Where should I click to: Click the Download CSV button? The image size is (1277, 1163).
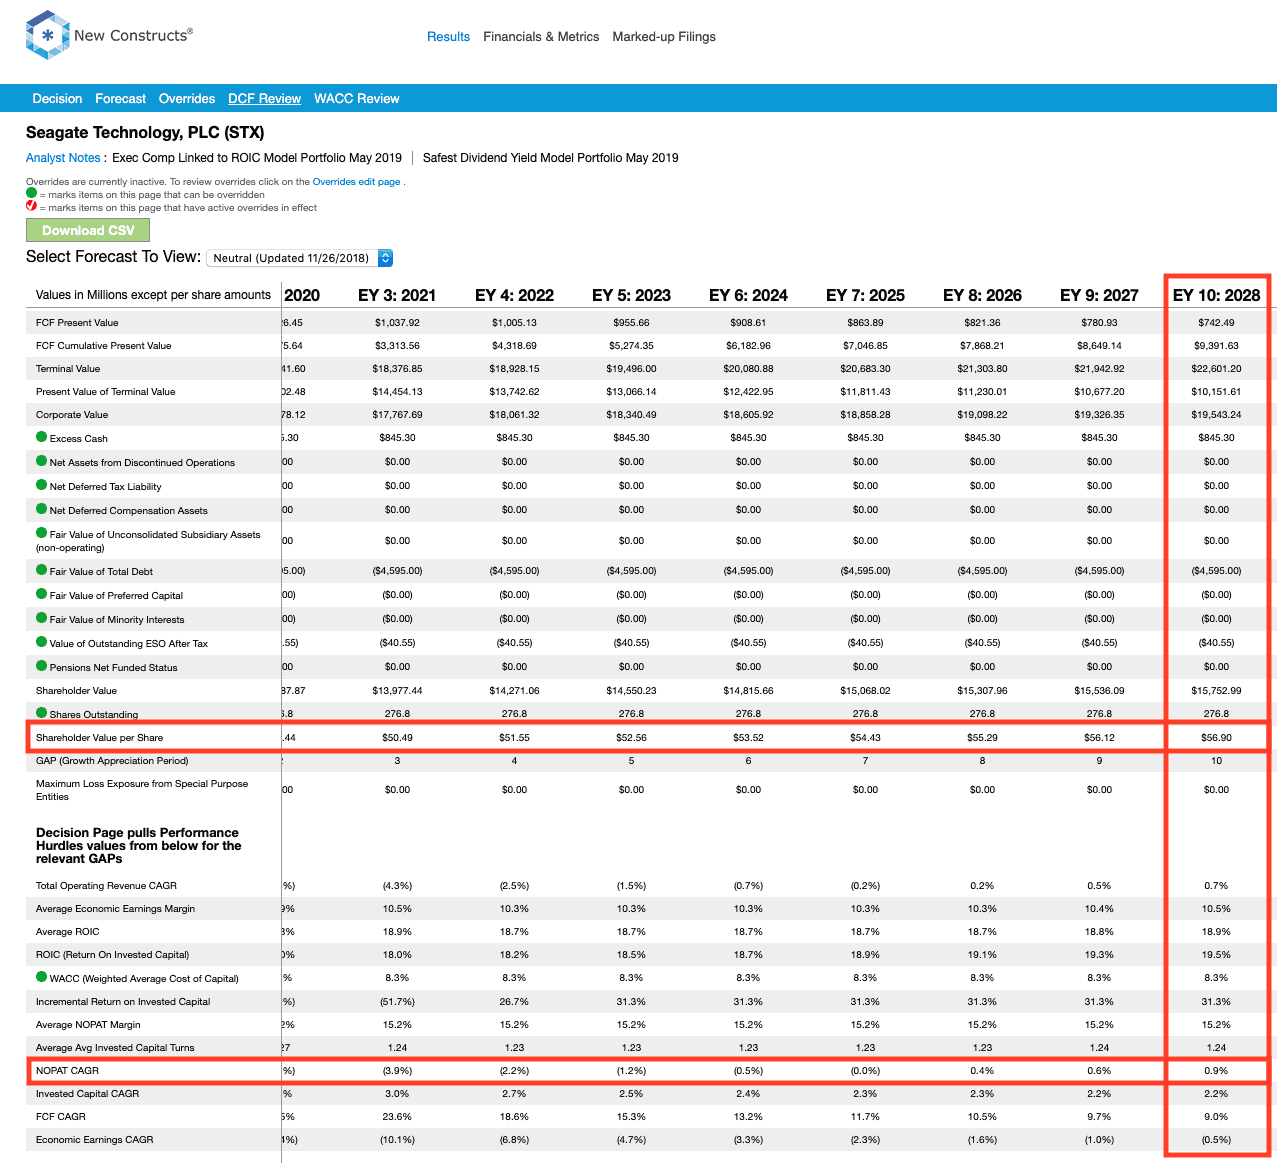pyautogui.click(x=88, y=230)
